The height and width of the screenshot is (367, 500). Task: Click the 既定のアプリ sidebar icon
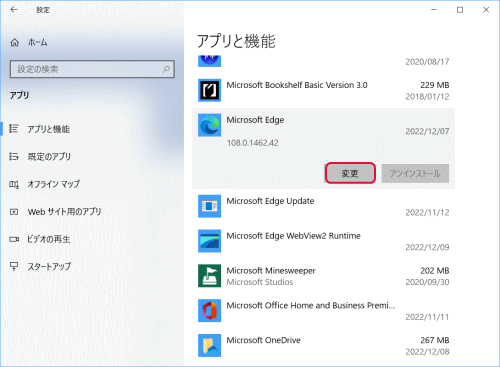coord(14,156)
